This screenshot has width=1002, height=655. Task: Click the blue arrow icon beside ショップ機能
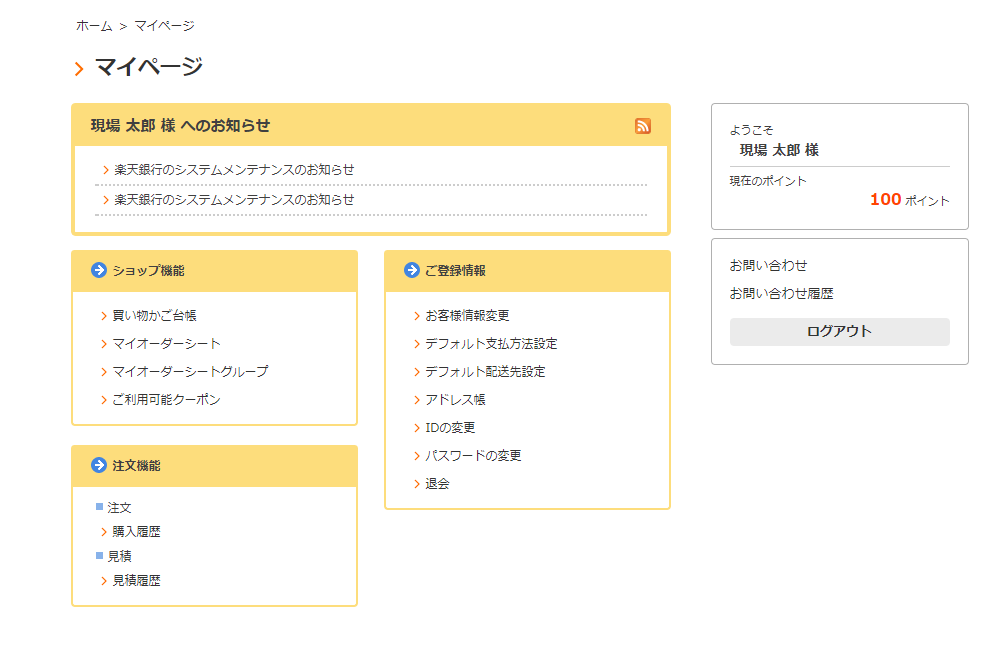point(98,270)
